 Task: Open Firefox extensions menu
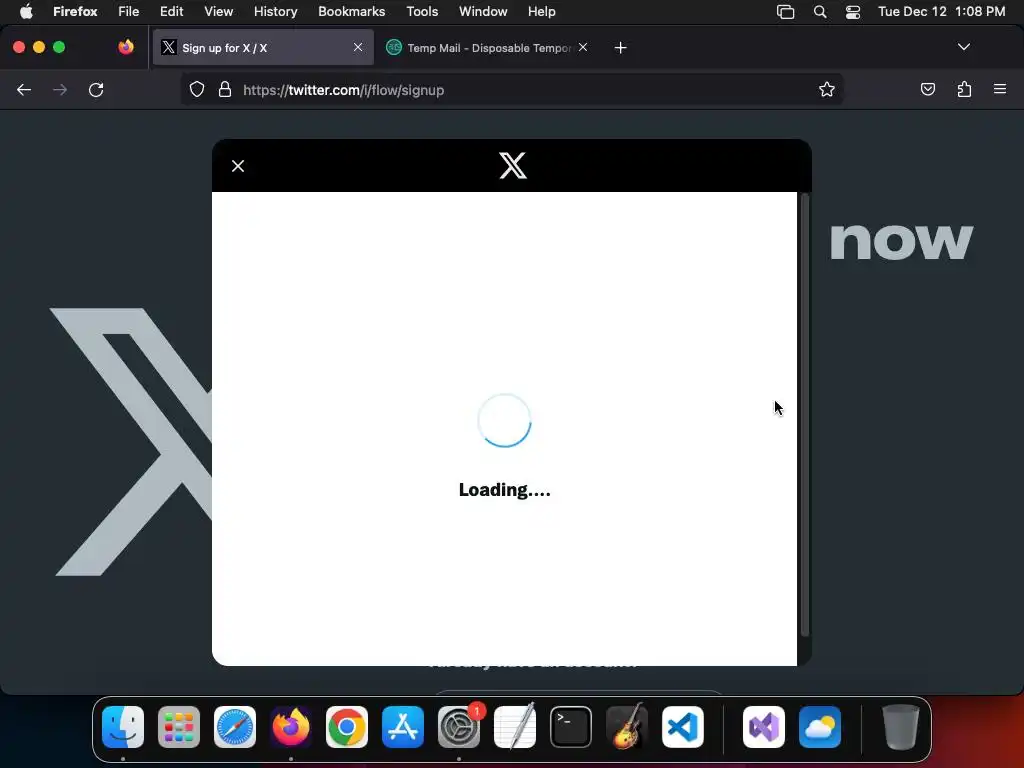tap(964, 89)
